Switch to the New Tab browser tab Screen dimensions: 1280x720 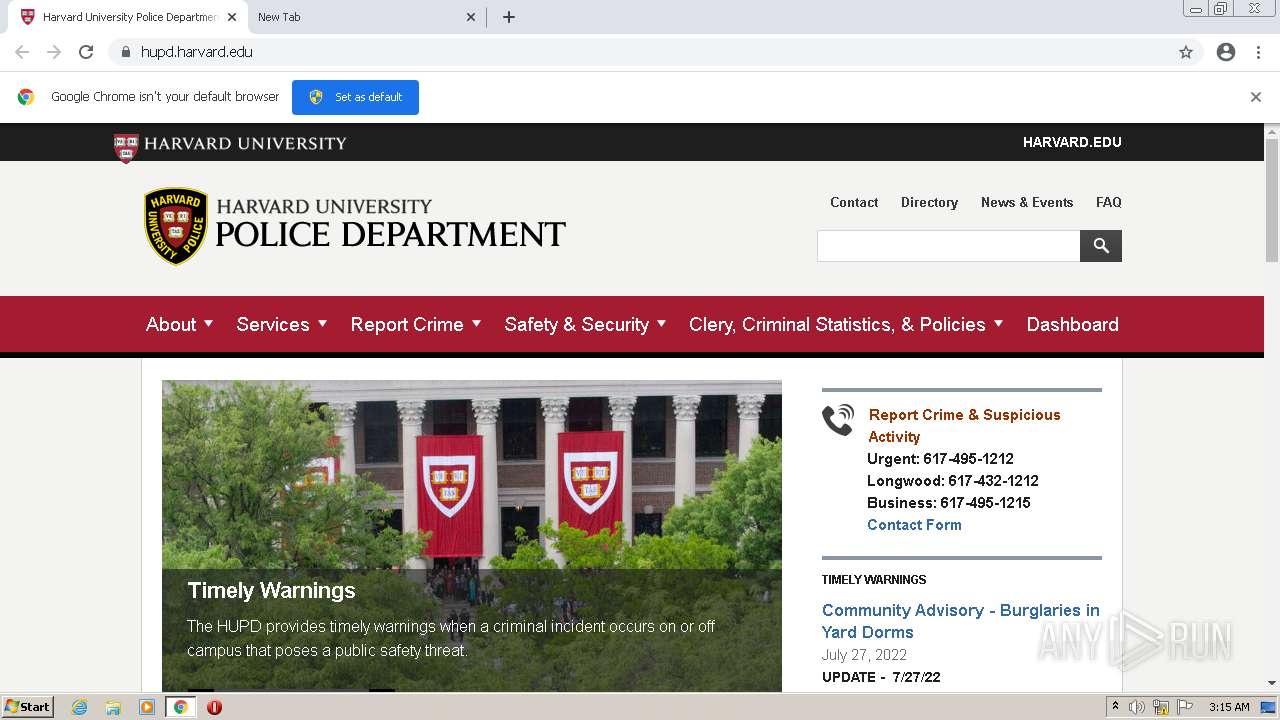365,17
